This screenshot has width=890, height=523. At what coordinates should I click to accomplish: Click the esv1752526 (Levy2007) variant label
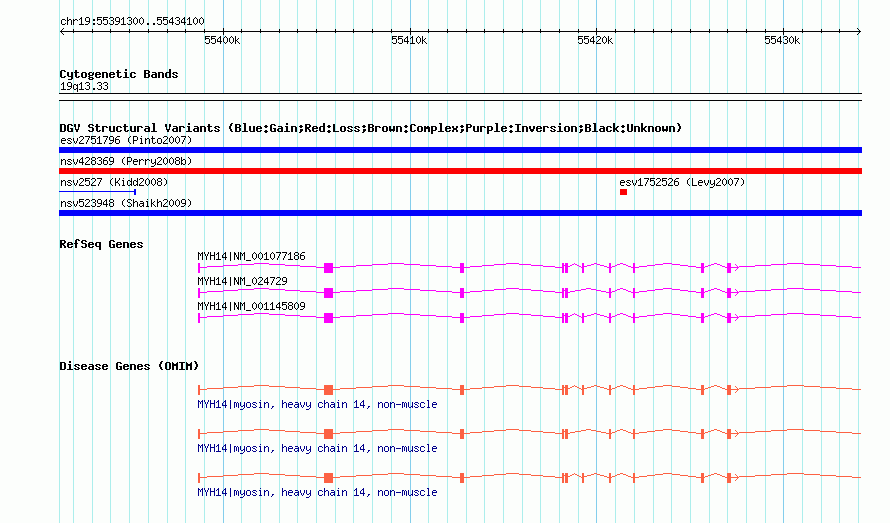point(682,182)
